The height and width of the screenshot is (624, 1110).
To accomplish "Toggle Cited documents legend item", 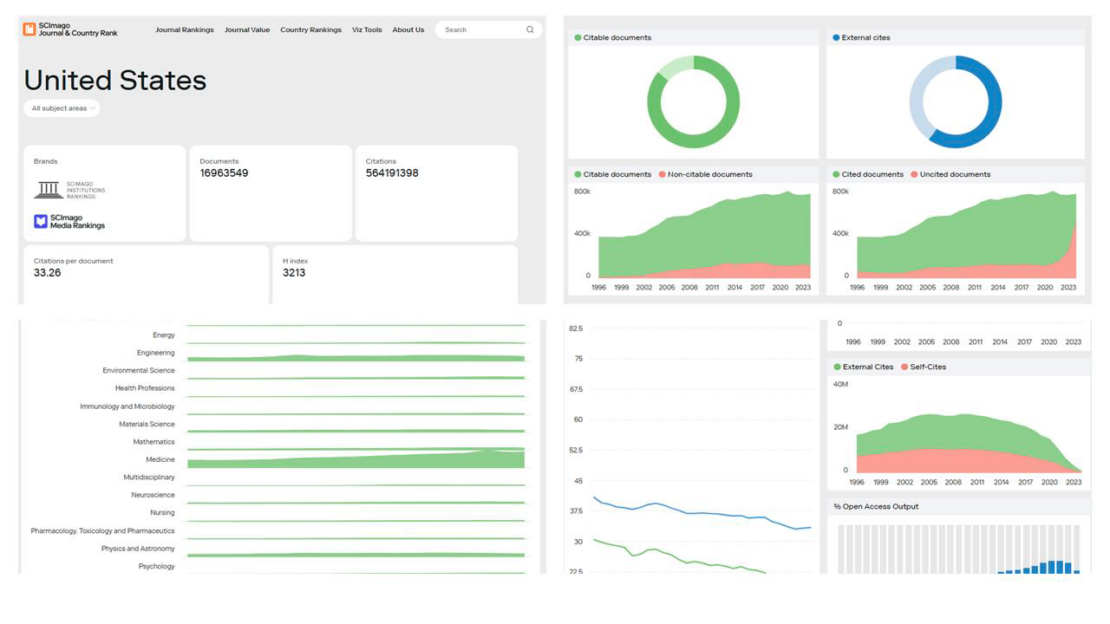I will click(868, 174).
